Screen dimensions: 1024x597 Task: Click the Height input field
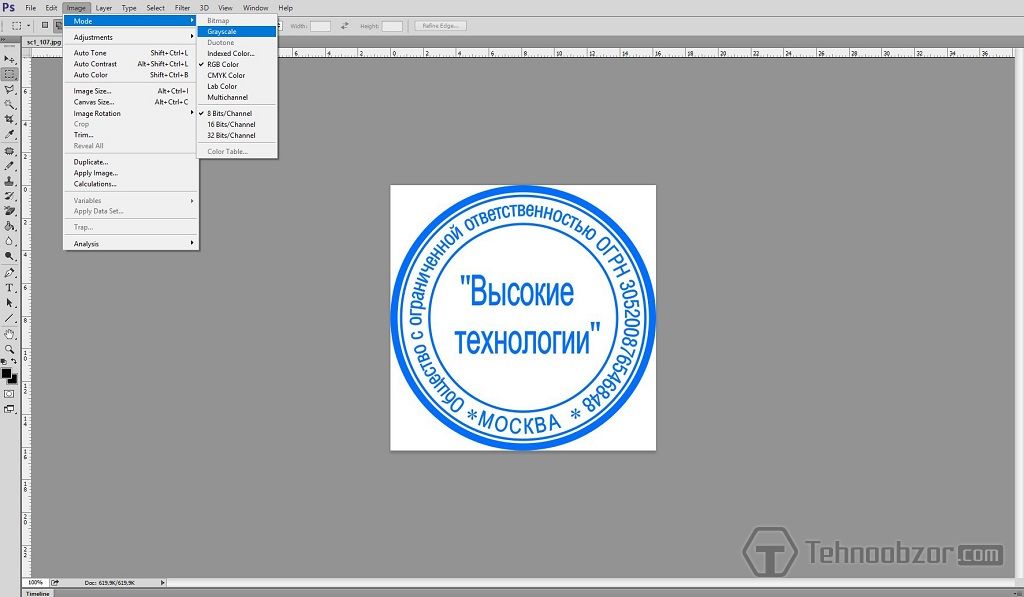(x=392, y=25)
